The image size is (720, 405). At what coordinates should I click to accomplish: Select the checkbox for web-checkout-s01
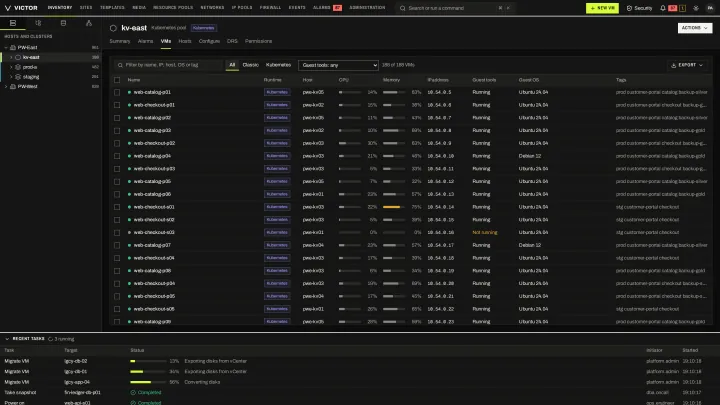[x=117, y=207]
